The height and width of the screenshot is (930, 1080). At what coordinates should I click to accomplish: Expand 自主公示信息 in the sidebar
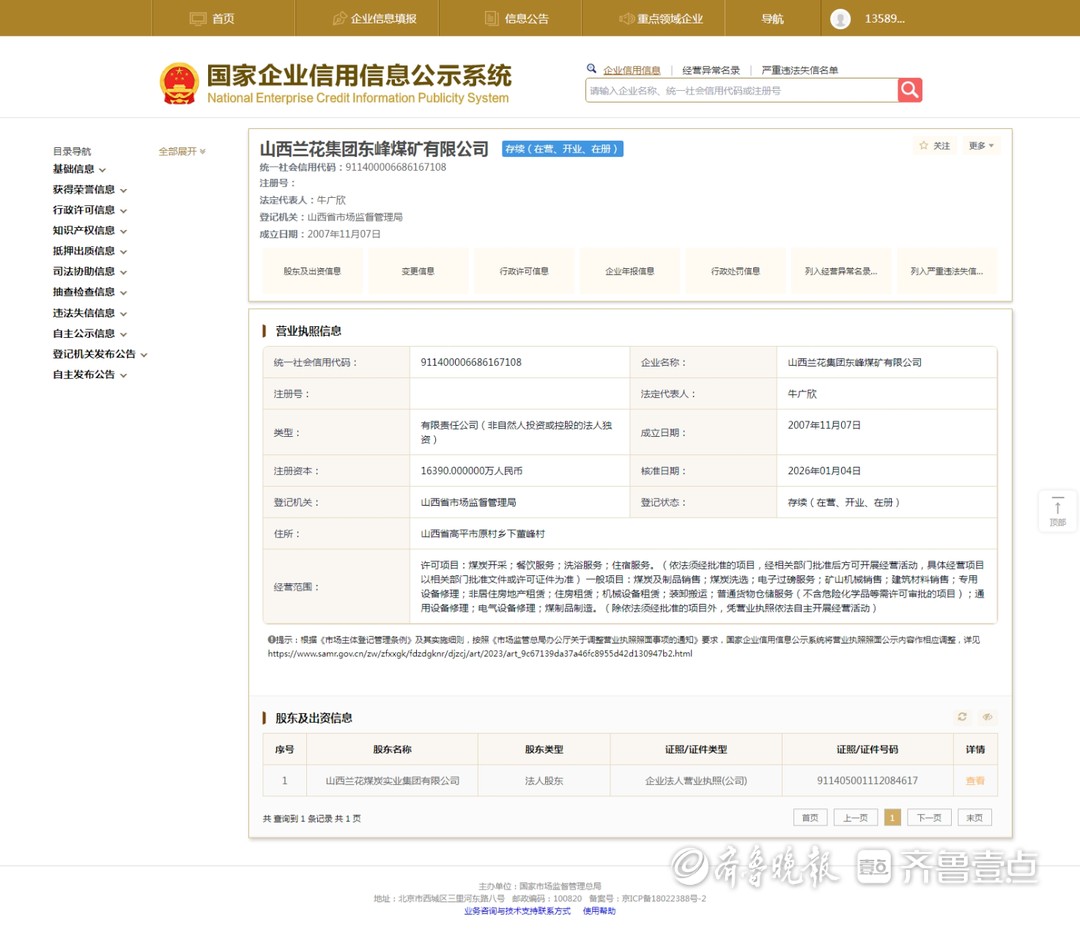90,333
